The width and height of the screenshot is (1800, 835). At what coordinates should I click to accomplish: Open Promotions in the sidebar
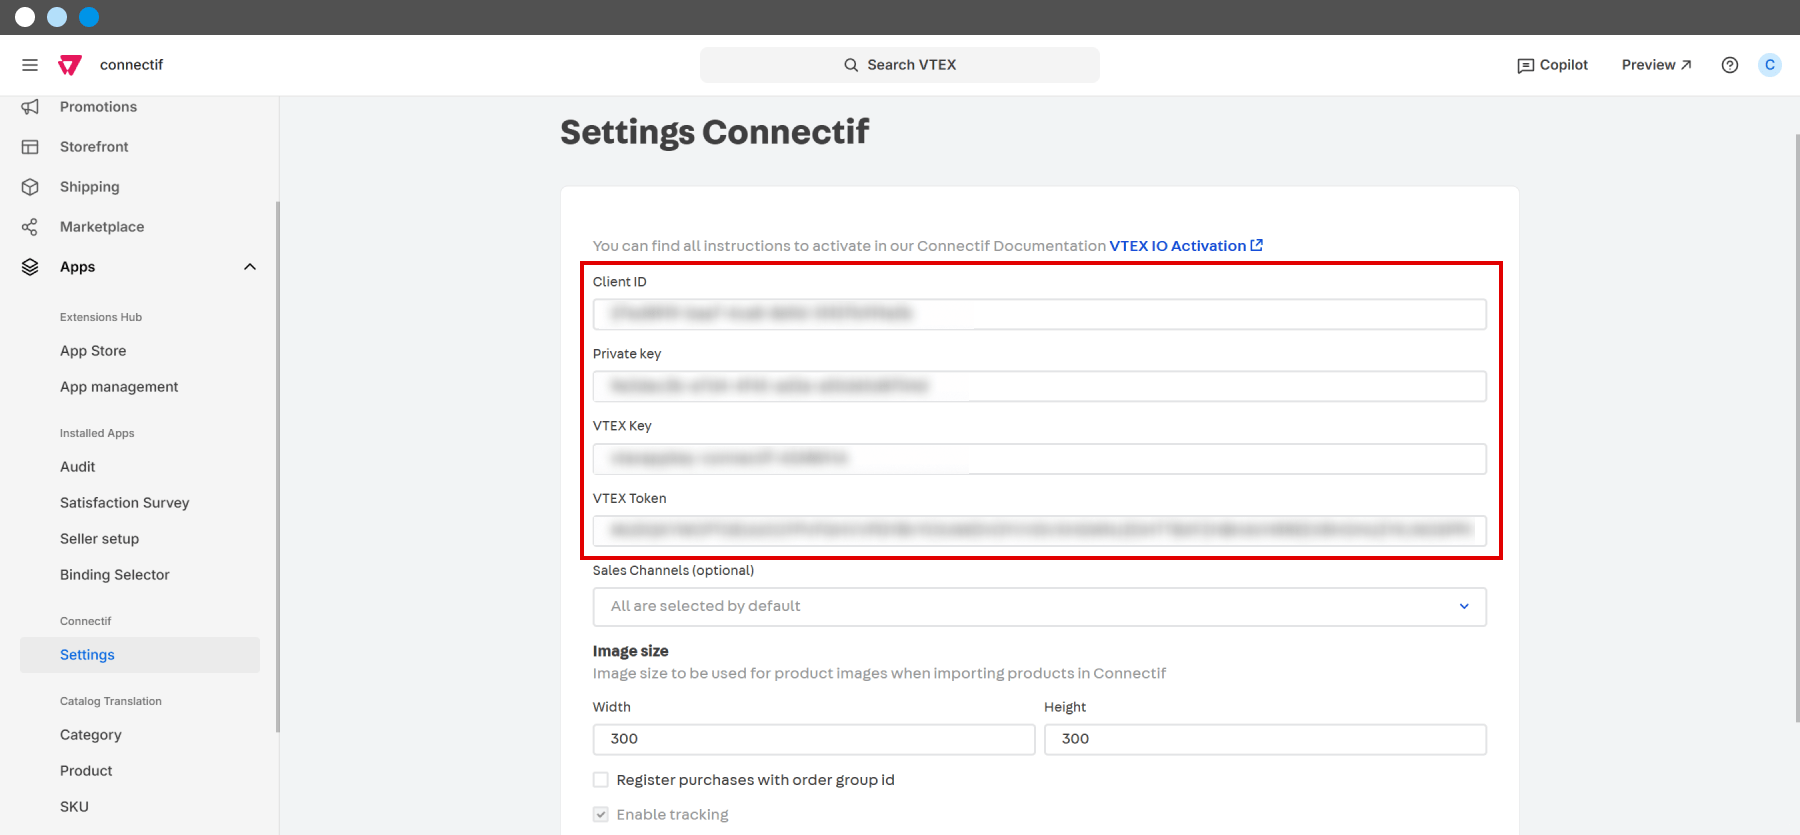click(x=98, y=107)
